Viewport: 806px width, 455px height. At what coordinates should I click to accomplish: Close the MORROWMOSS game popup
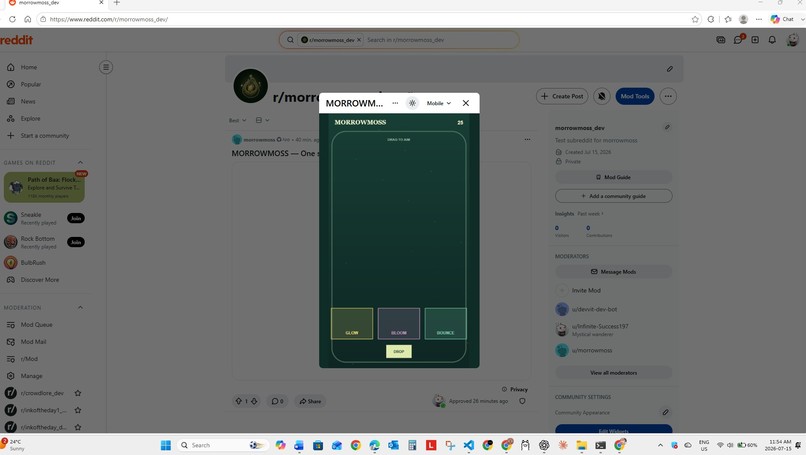(x=466, y=103)
